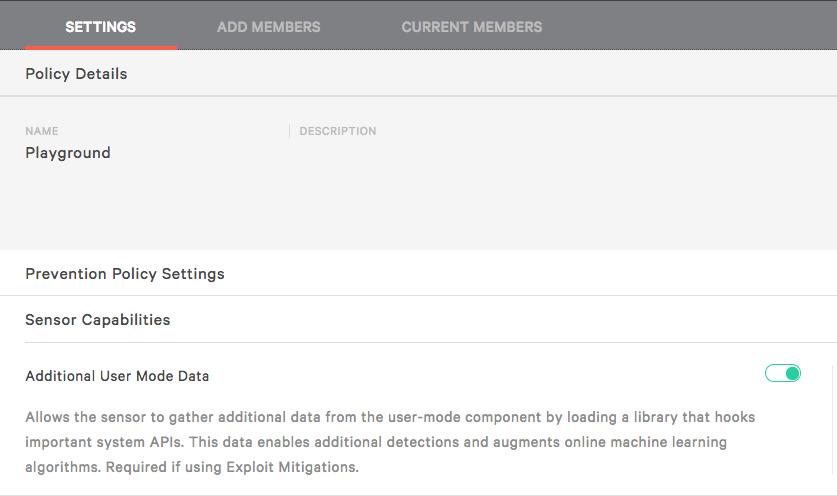Image resolution: width=837 pixels, height=496 pixels.
Task: Click the red underline beneath SETTINGS
Action: coord(101,48)
